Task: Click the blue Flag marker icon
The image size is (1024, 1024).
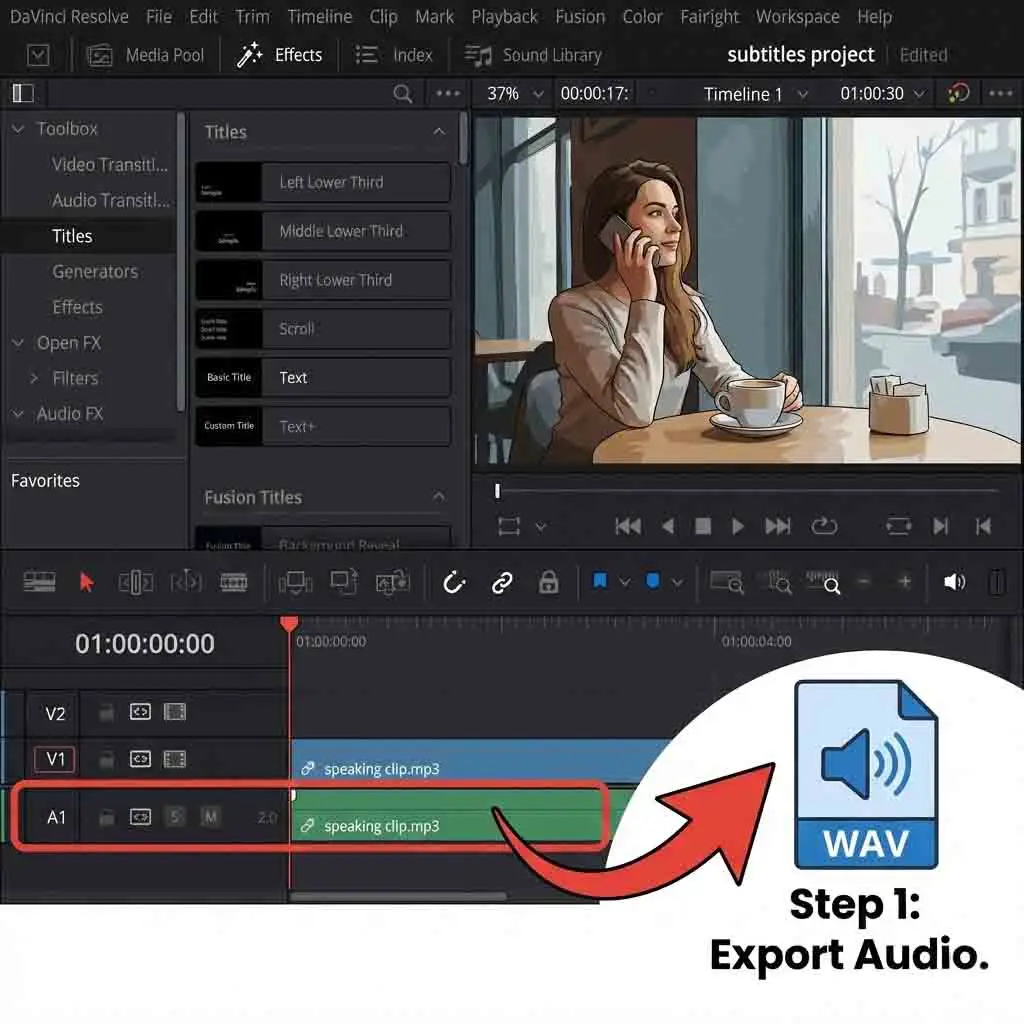Action: (x=600, y=581)
